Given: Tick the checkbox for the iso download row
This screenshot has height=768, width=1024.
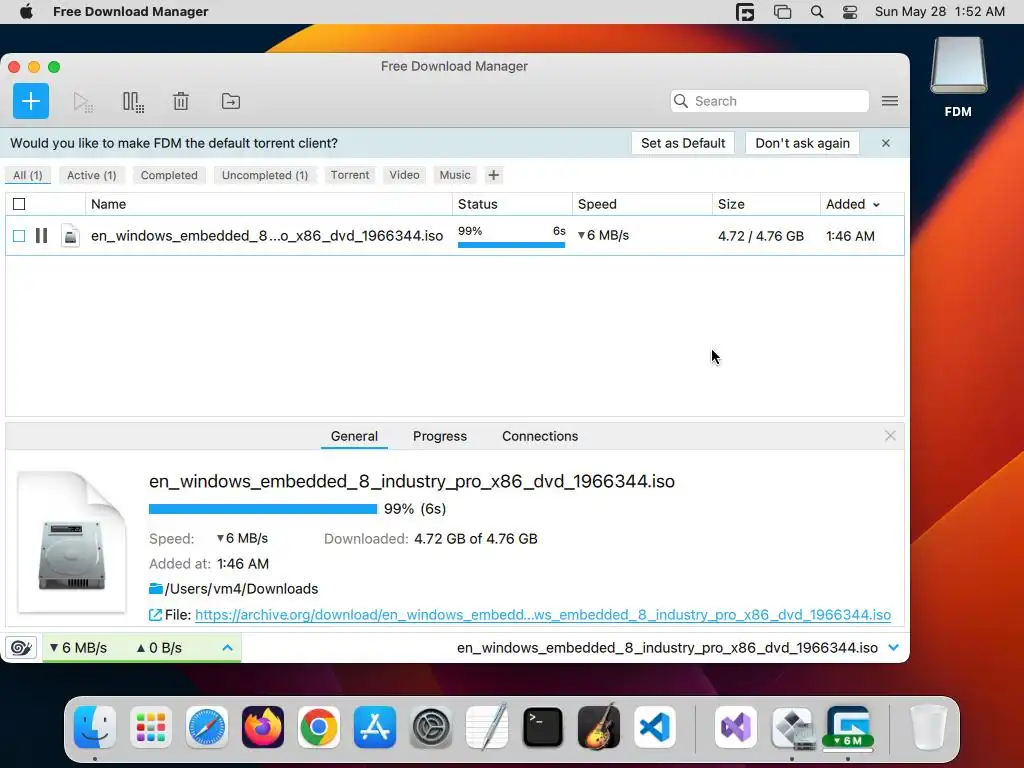Looking at the screenshot, I should coord(19,236).
